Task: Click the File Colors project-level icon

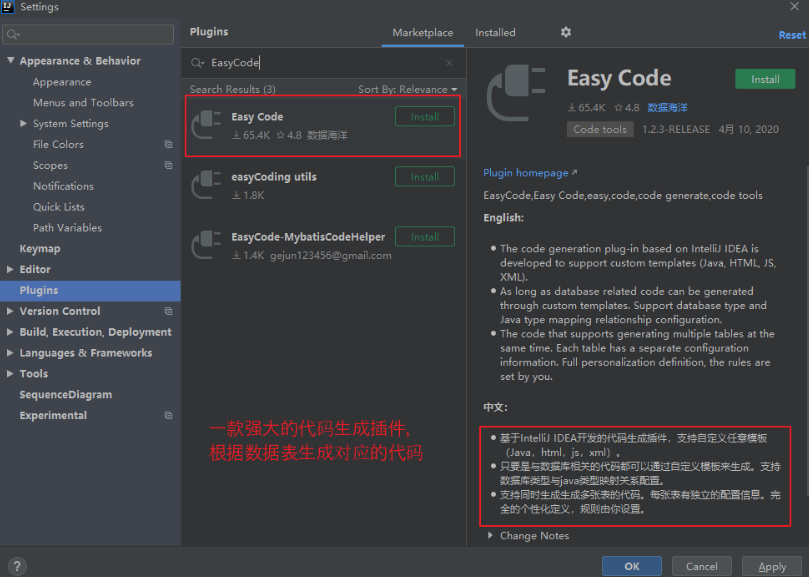Action: 168,145
